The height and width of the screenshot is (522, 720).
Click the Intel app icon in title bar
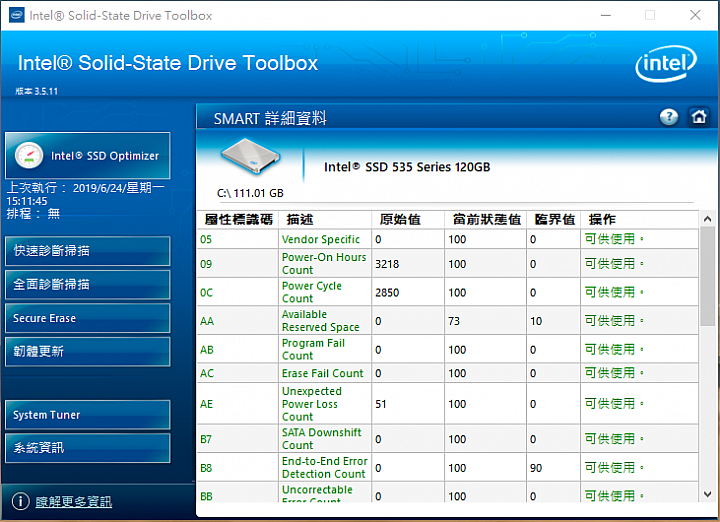17,15
